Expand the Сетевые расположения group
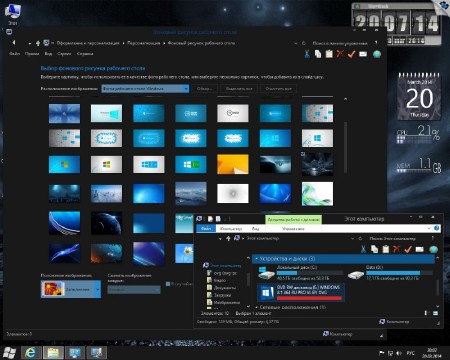450x360 pixels. click(x=257, y=307)
